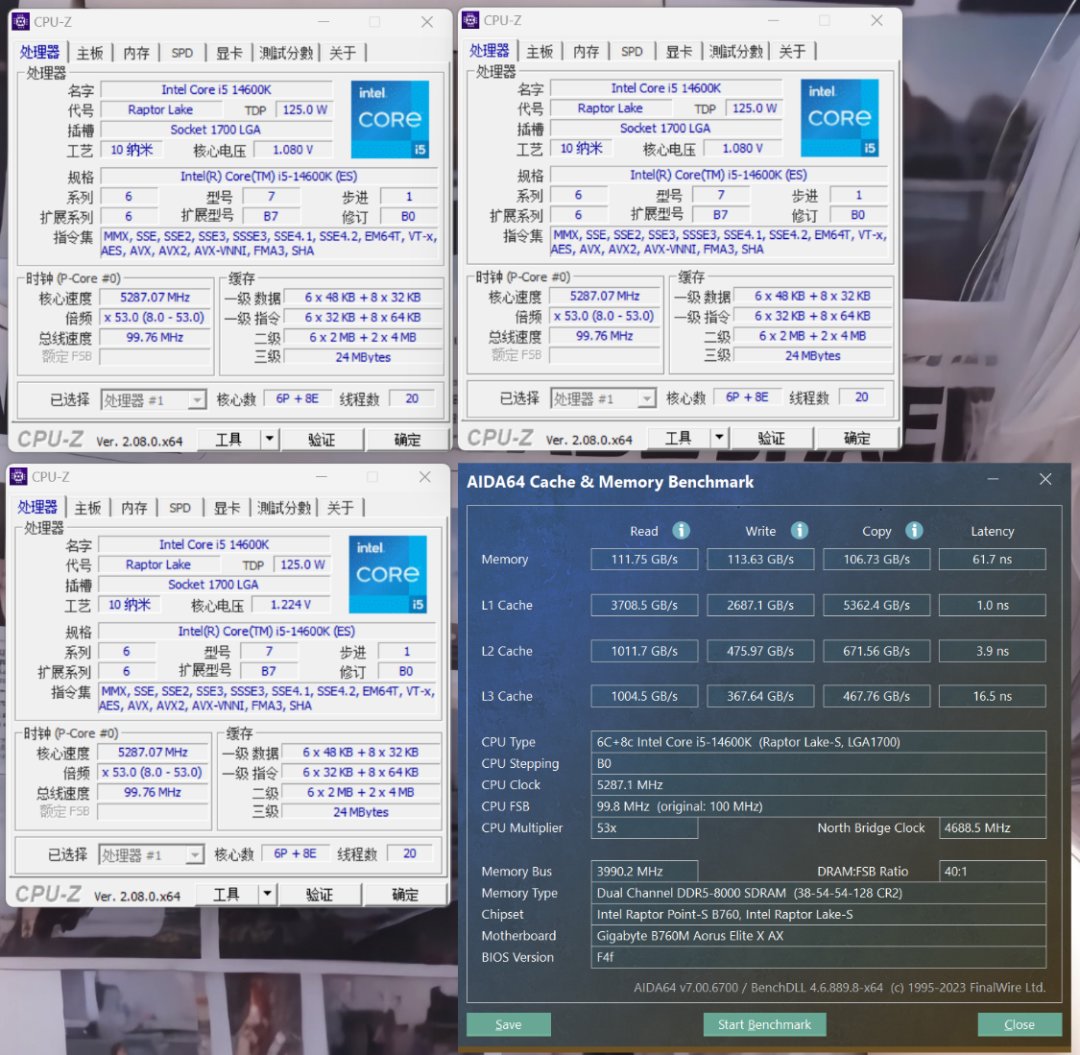Select the 处理器 tab in the top-left CPU-Z window
The width and height of the screenshot is (1080, 1055).
pyautogui.click(x=40, y=52)
